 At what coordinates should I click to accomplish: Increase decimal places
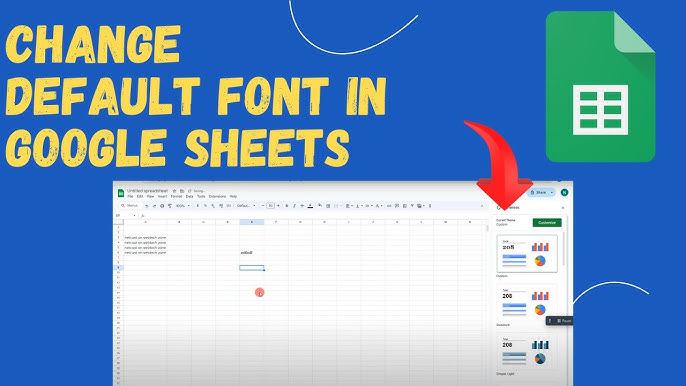tap(221, 206)
